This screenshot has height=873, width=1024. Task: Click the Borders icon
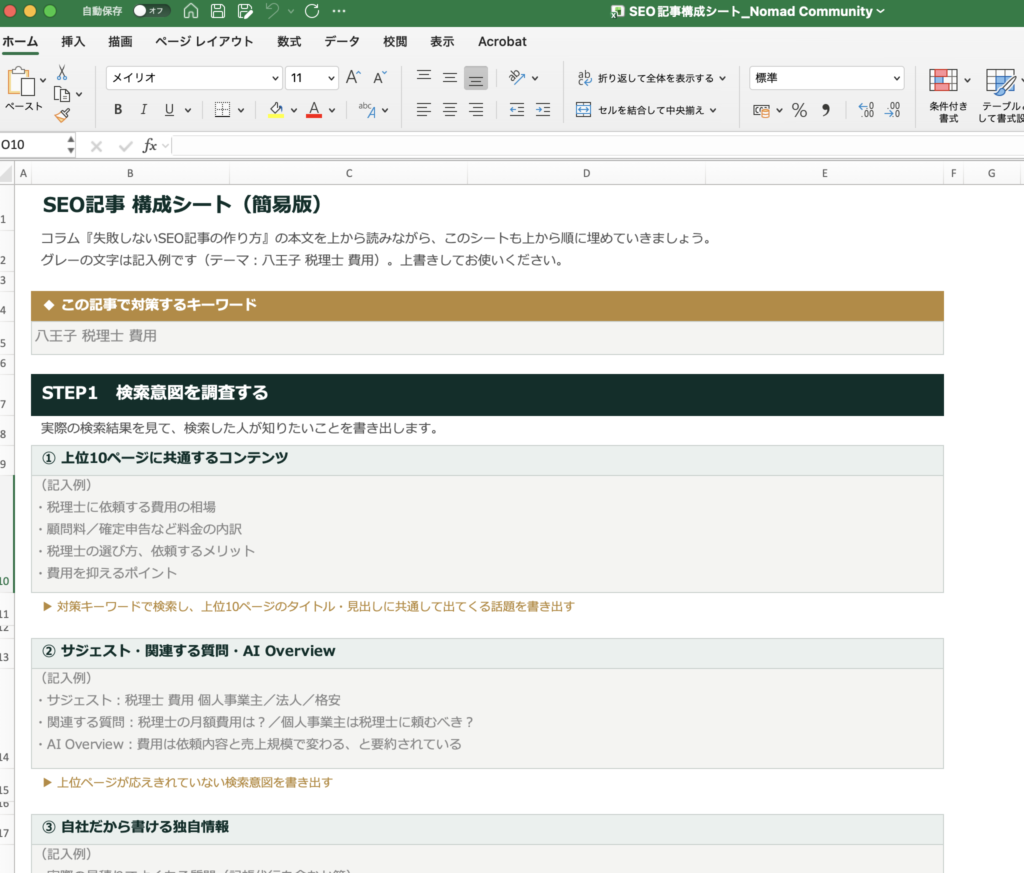tap(222, 110)
